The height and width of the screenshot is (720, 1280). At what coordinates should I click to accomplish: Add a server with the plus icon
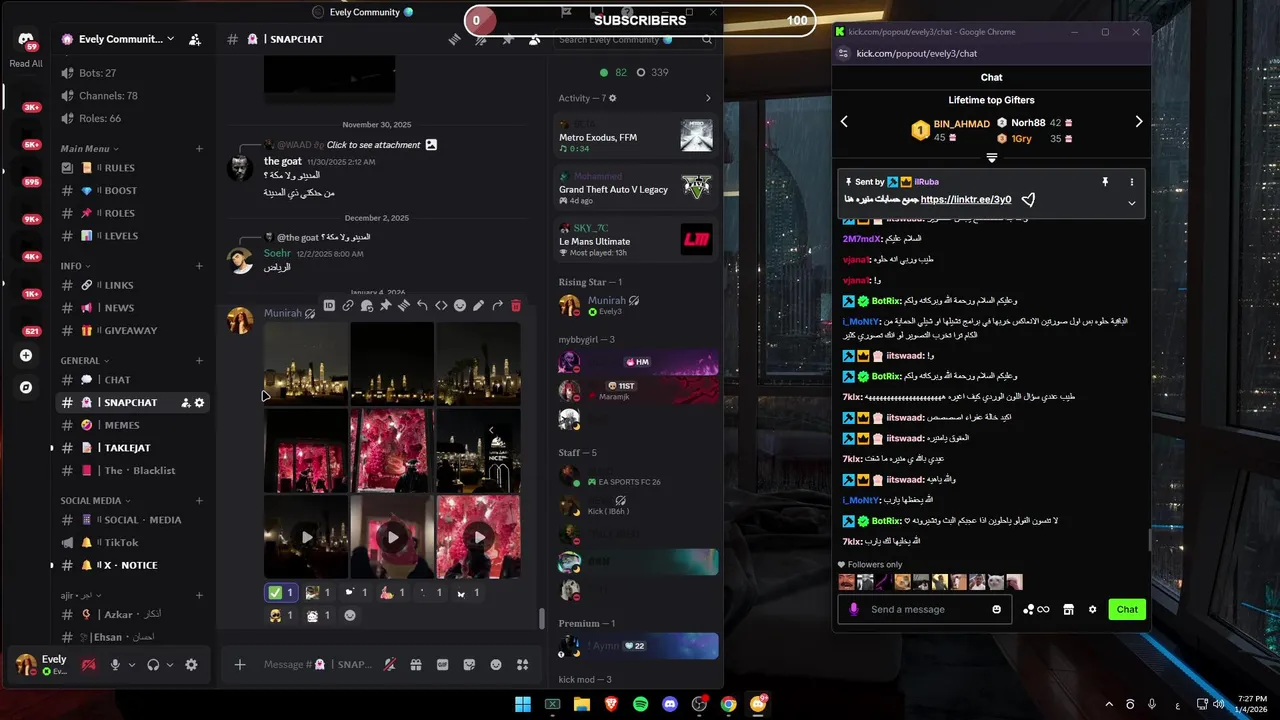click(x=26, y=355)
